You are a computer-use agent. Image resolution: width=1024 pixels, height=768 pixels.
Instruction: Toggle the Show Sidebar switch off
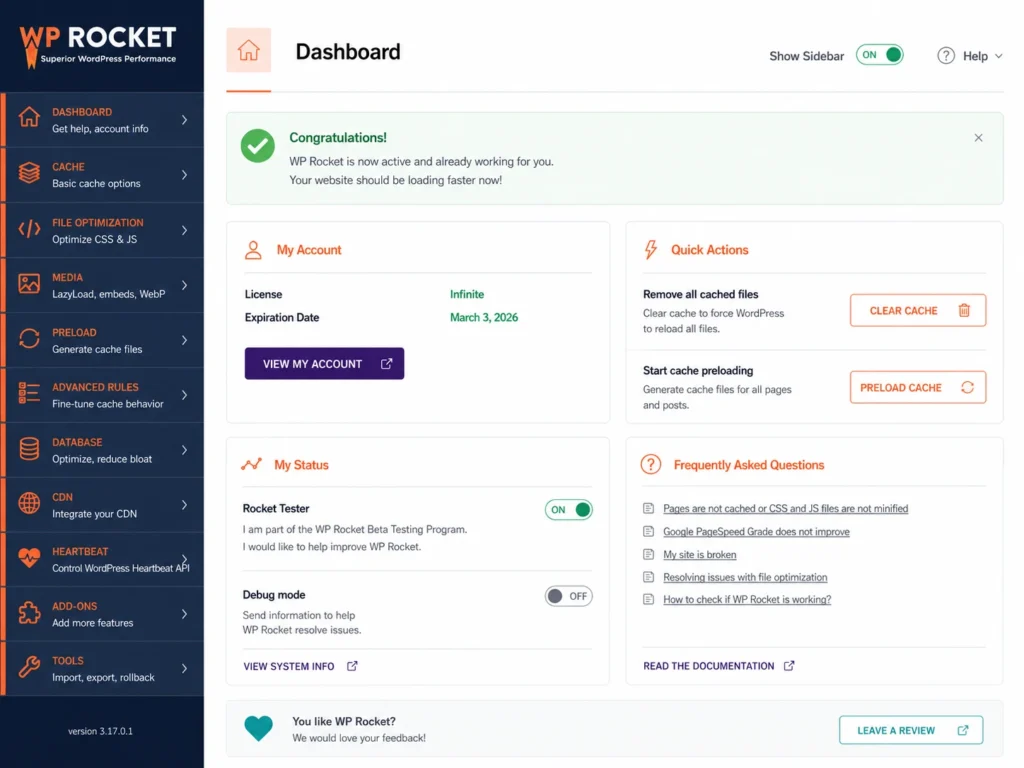point(880,56)
